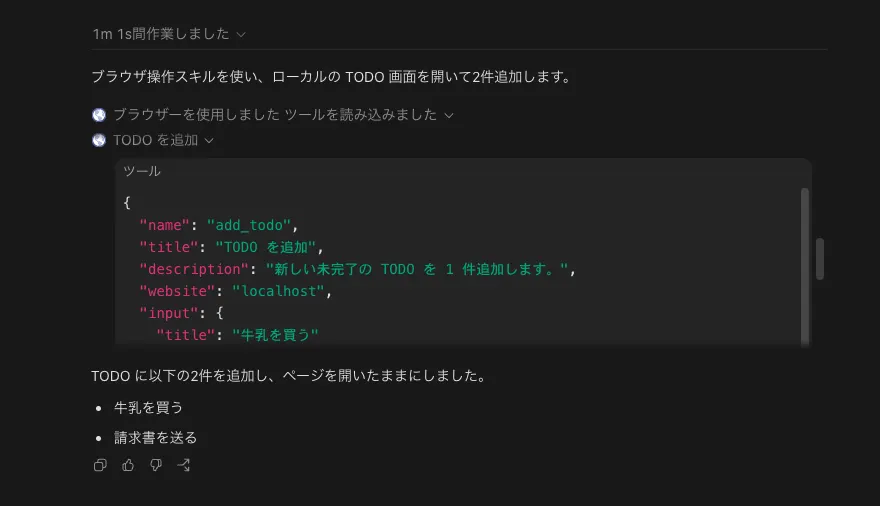Give the response a thumbs up
This screenshot has width=880, height=506.
pos(128,465)
